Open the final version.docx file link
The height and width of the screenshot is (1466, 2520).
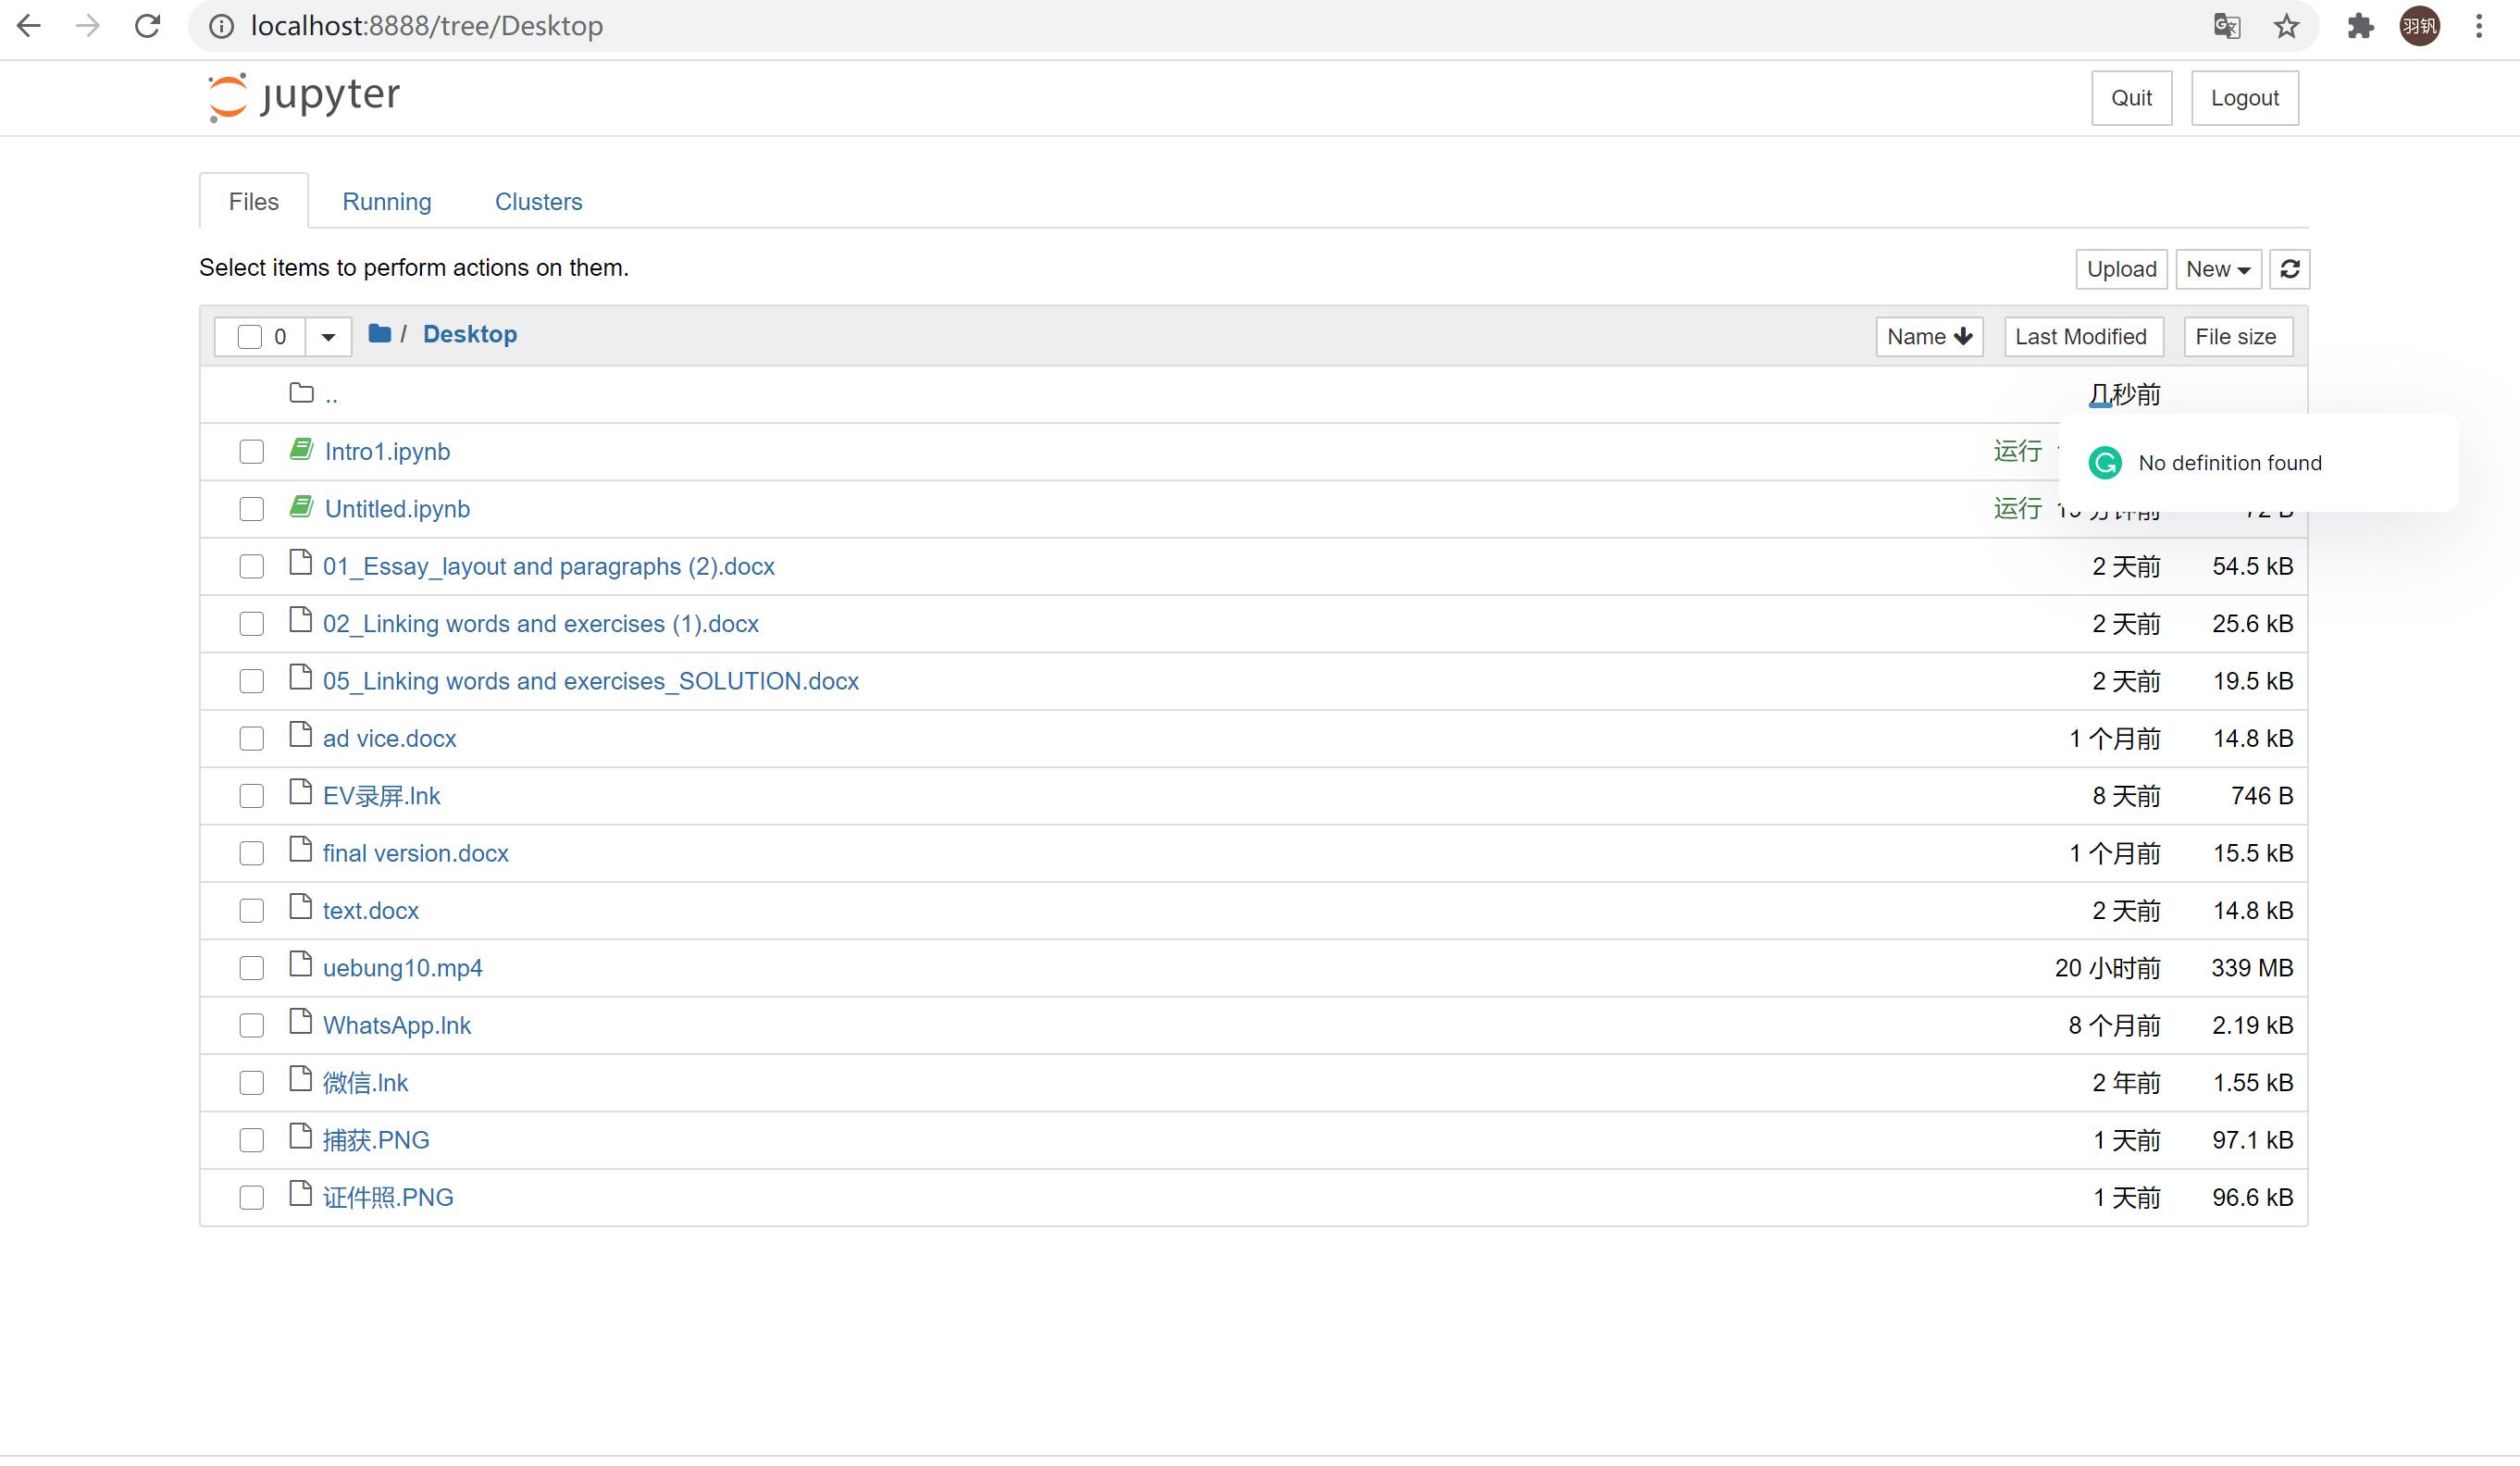click(415, 854)
